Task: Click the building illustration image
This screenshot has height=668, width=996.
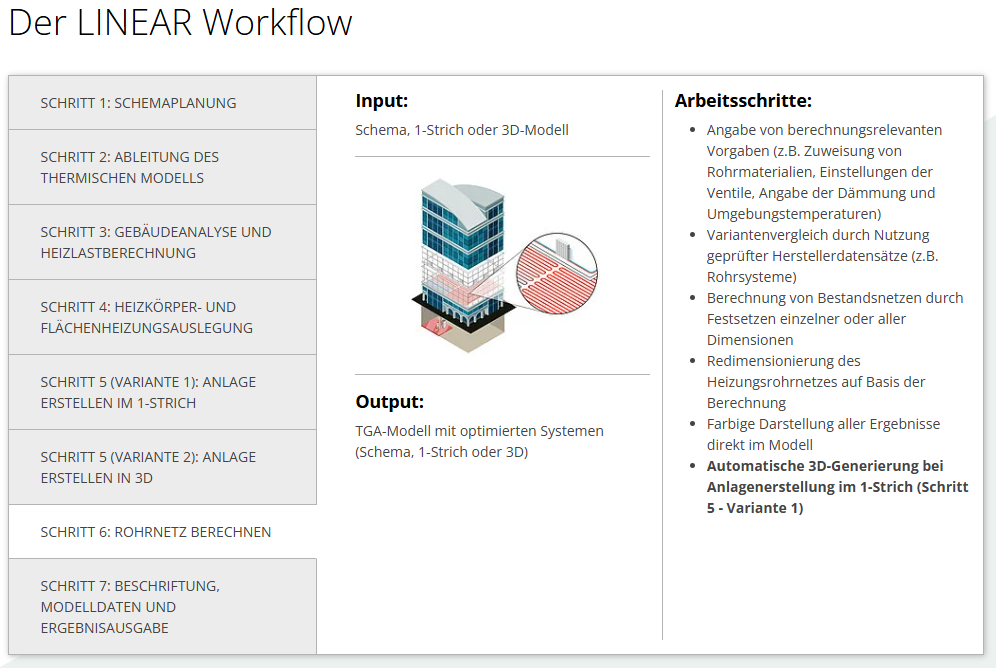Action: coord(460,265)
